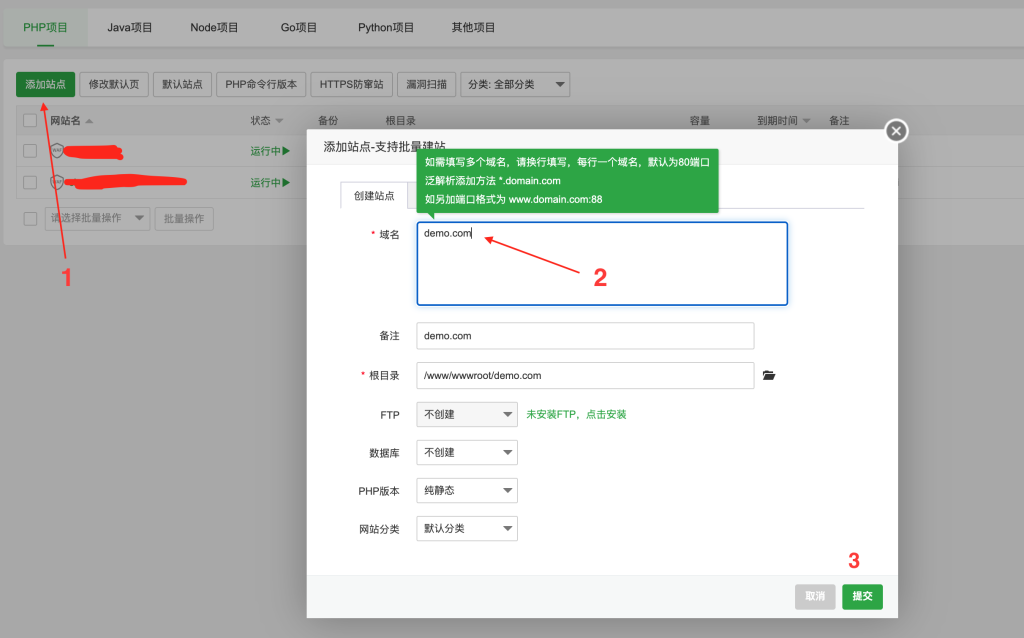Viewport: 1024px width, 638px height.
Task: Close the add-site dialog with X icon
Action: tap(896, 131)
